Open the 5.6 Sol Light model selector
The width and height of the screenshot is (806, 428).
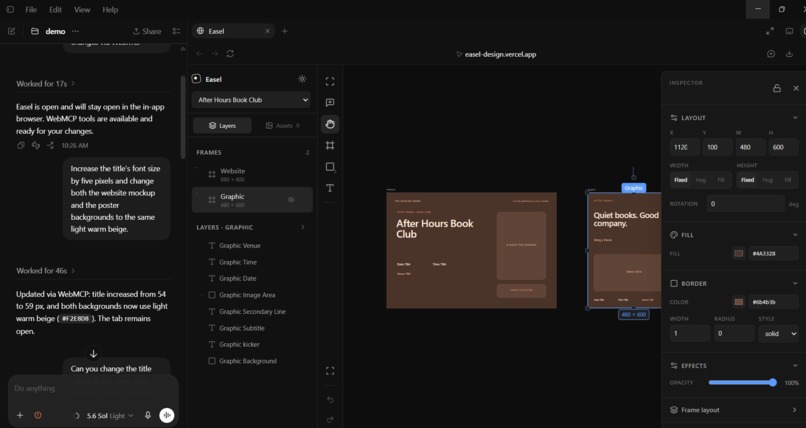109,415
